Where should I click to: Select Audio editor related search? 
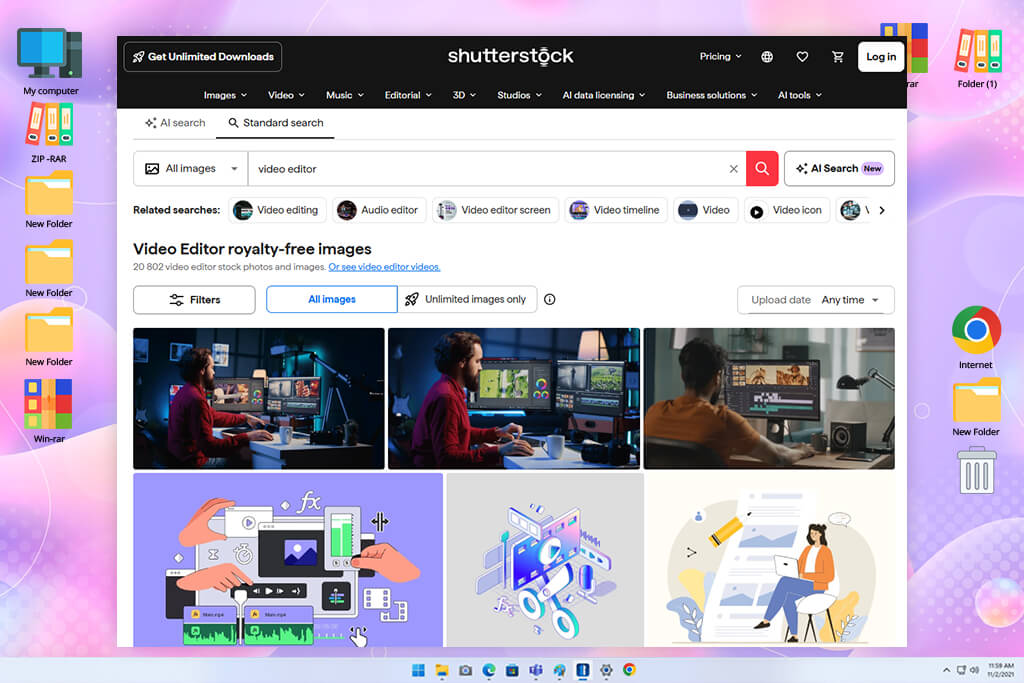[x=379, y=210]
